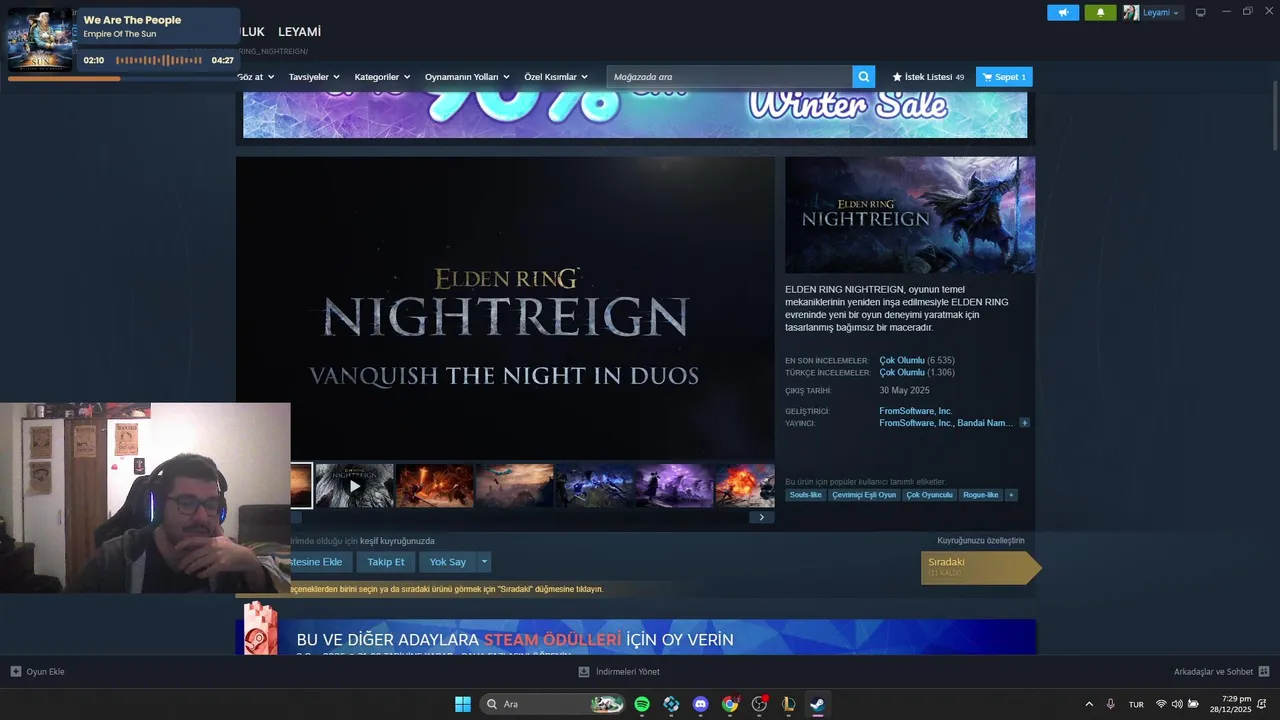This screenshot has height=720, width=1280.
Task: Click the microphone tray icon
Action: (x=1110, y=704)
